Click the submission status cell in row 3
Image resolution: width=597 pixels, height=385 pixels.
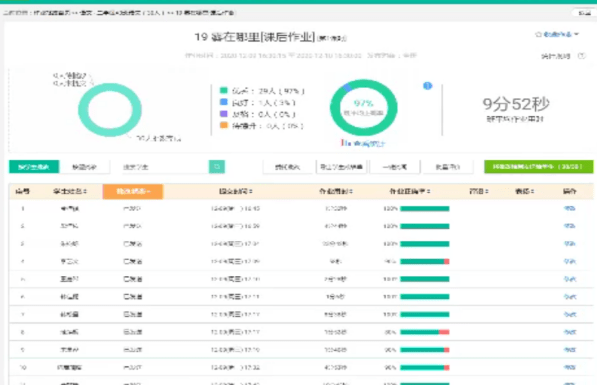[x=132, y=244]
